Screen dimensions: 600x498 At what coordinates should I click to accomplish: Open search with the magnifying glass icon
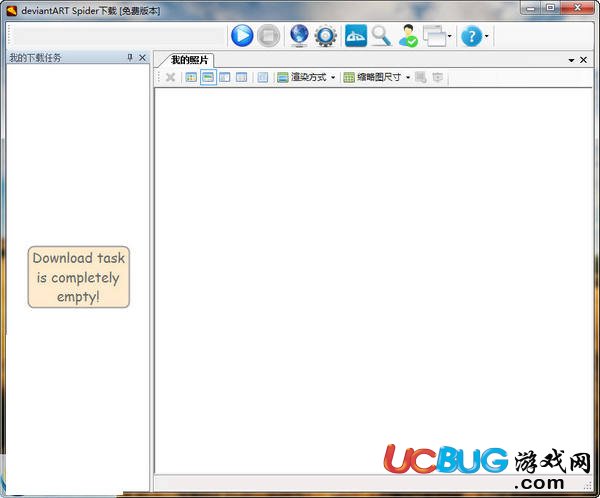[x=382, y=36]
